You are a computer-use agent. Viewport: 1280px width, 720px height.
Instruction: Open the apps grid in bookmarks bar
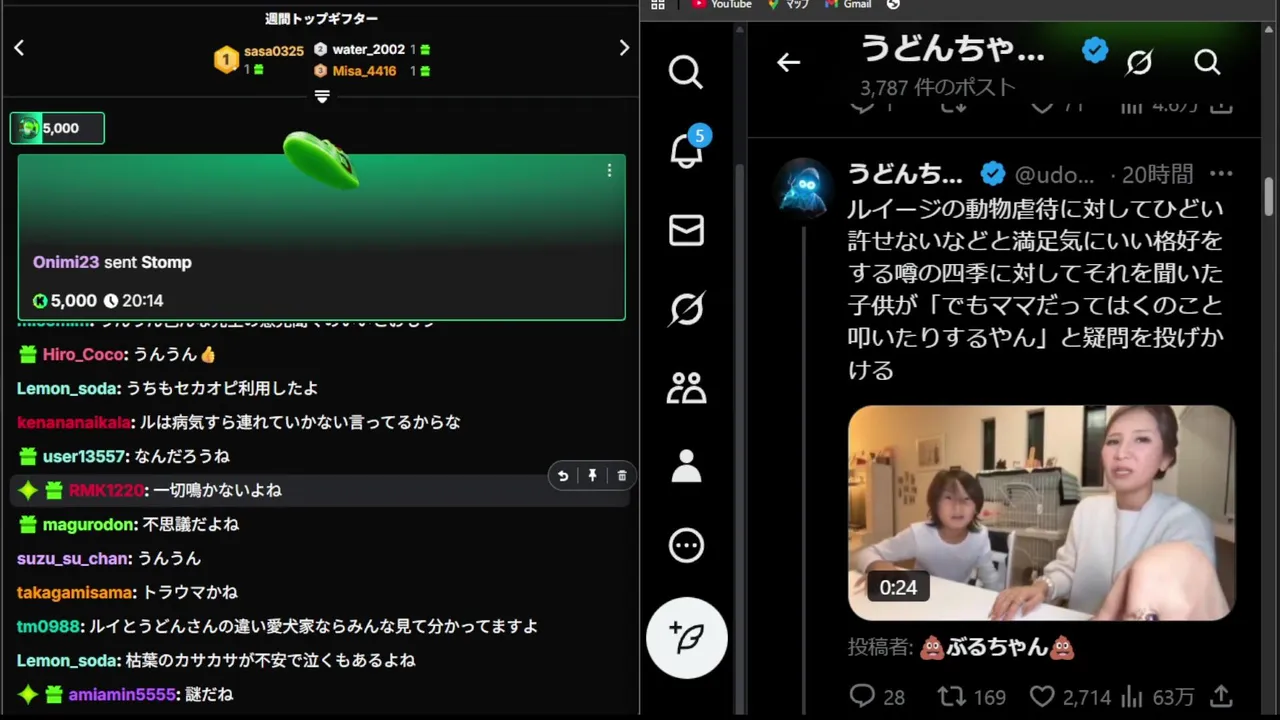click(x=658, y=5)
